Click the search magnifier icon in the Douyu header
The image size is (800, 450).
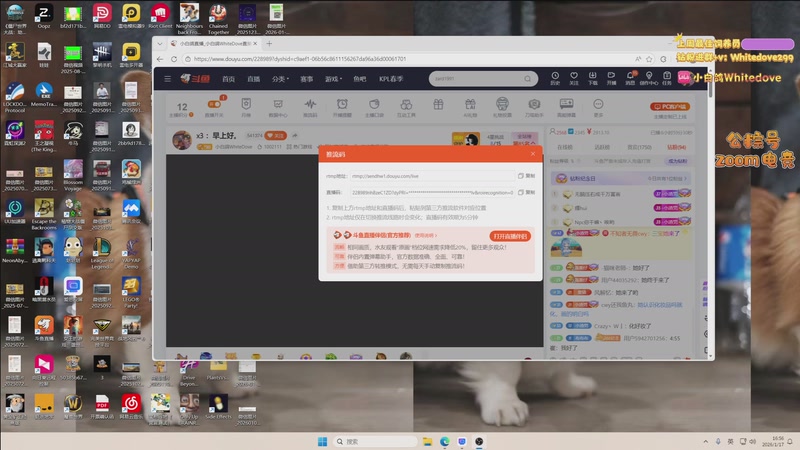pyautogui.click(x=528, y=79)
